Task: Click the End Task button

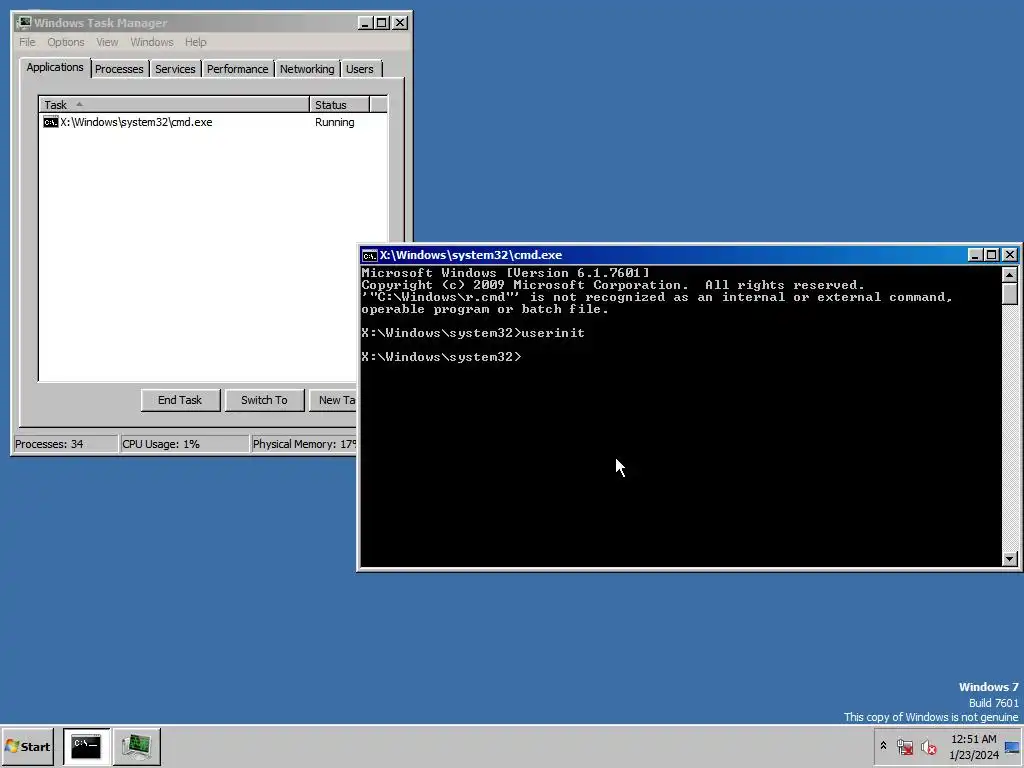Action: click(x=180, y=400)
